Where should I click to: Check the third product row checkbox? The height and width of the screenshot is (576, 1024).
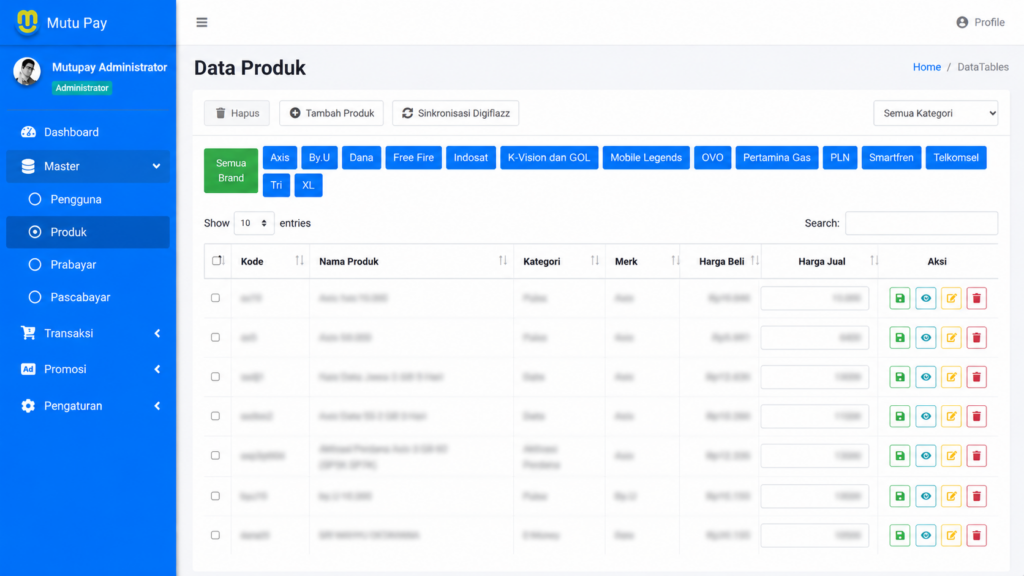point(215,377)
